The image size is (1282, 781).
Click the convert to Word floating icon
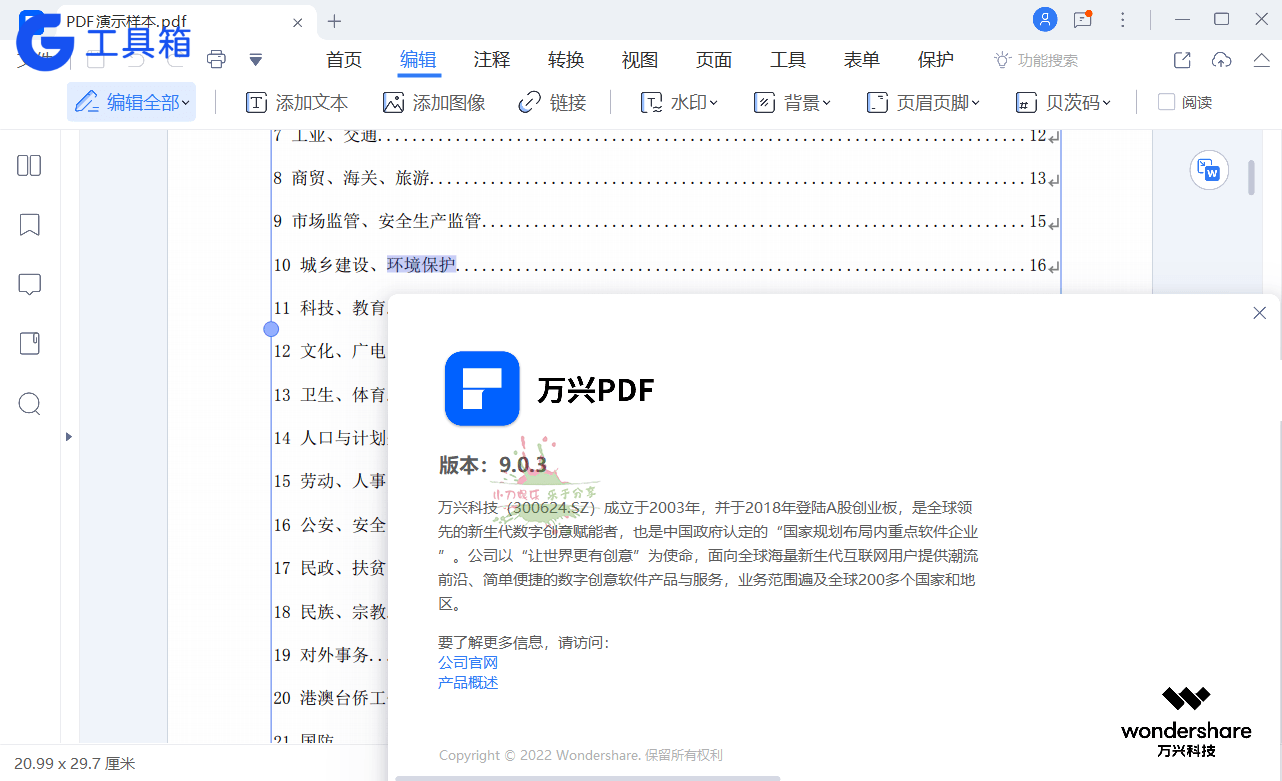(x=1209, y=170)
